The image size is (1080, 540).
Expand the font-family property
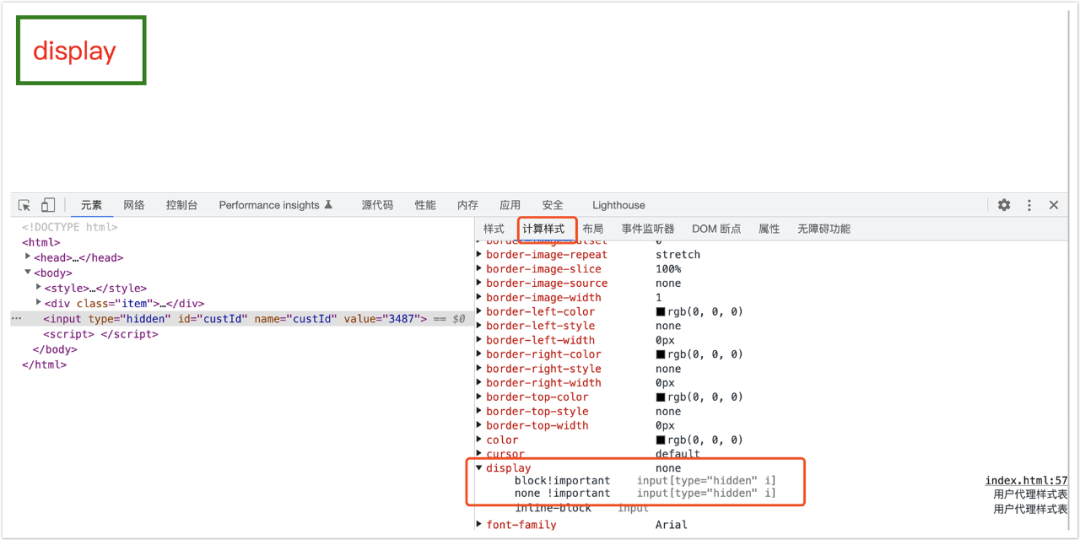[x=479, y=524]
